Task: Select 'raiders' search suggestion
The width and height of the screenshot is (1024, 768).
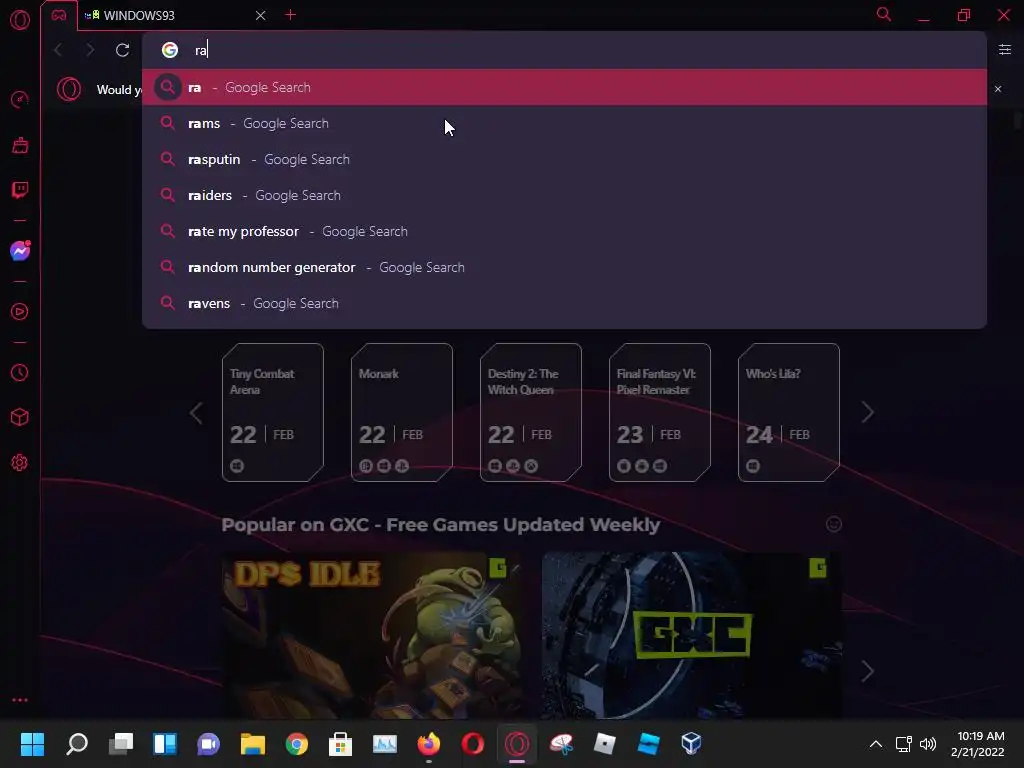Action: pyautogui.click(x=564, y=195)
